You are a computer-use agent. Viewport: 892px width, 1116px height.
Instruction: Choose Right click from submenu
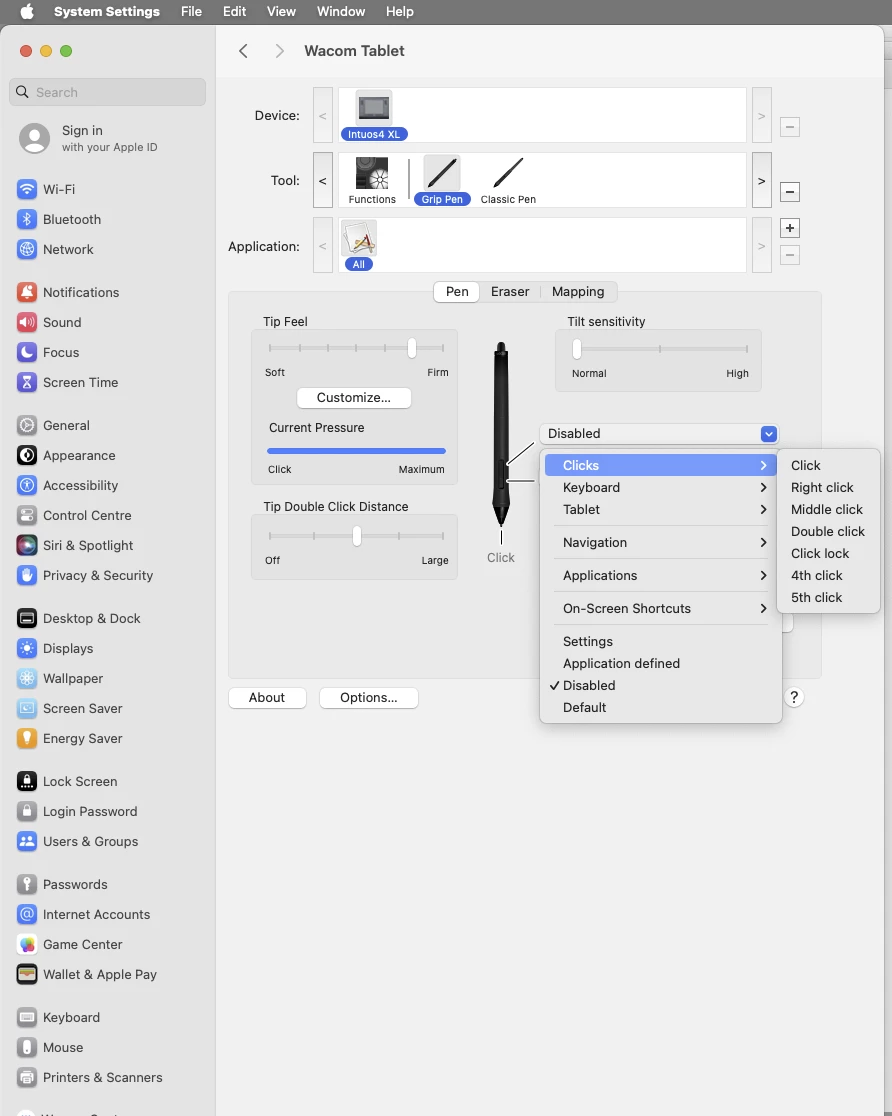tap(822, 488)
